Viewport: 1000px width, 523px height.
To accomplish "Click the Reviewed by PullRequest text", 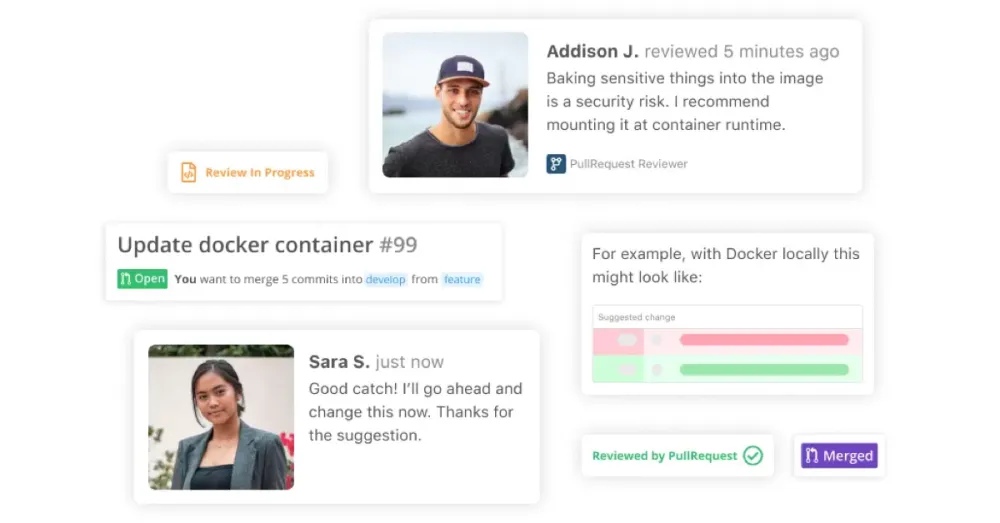I will [x=664, y=456].
